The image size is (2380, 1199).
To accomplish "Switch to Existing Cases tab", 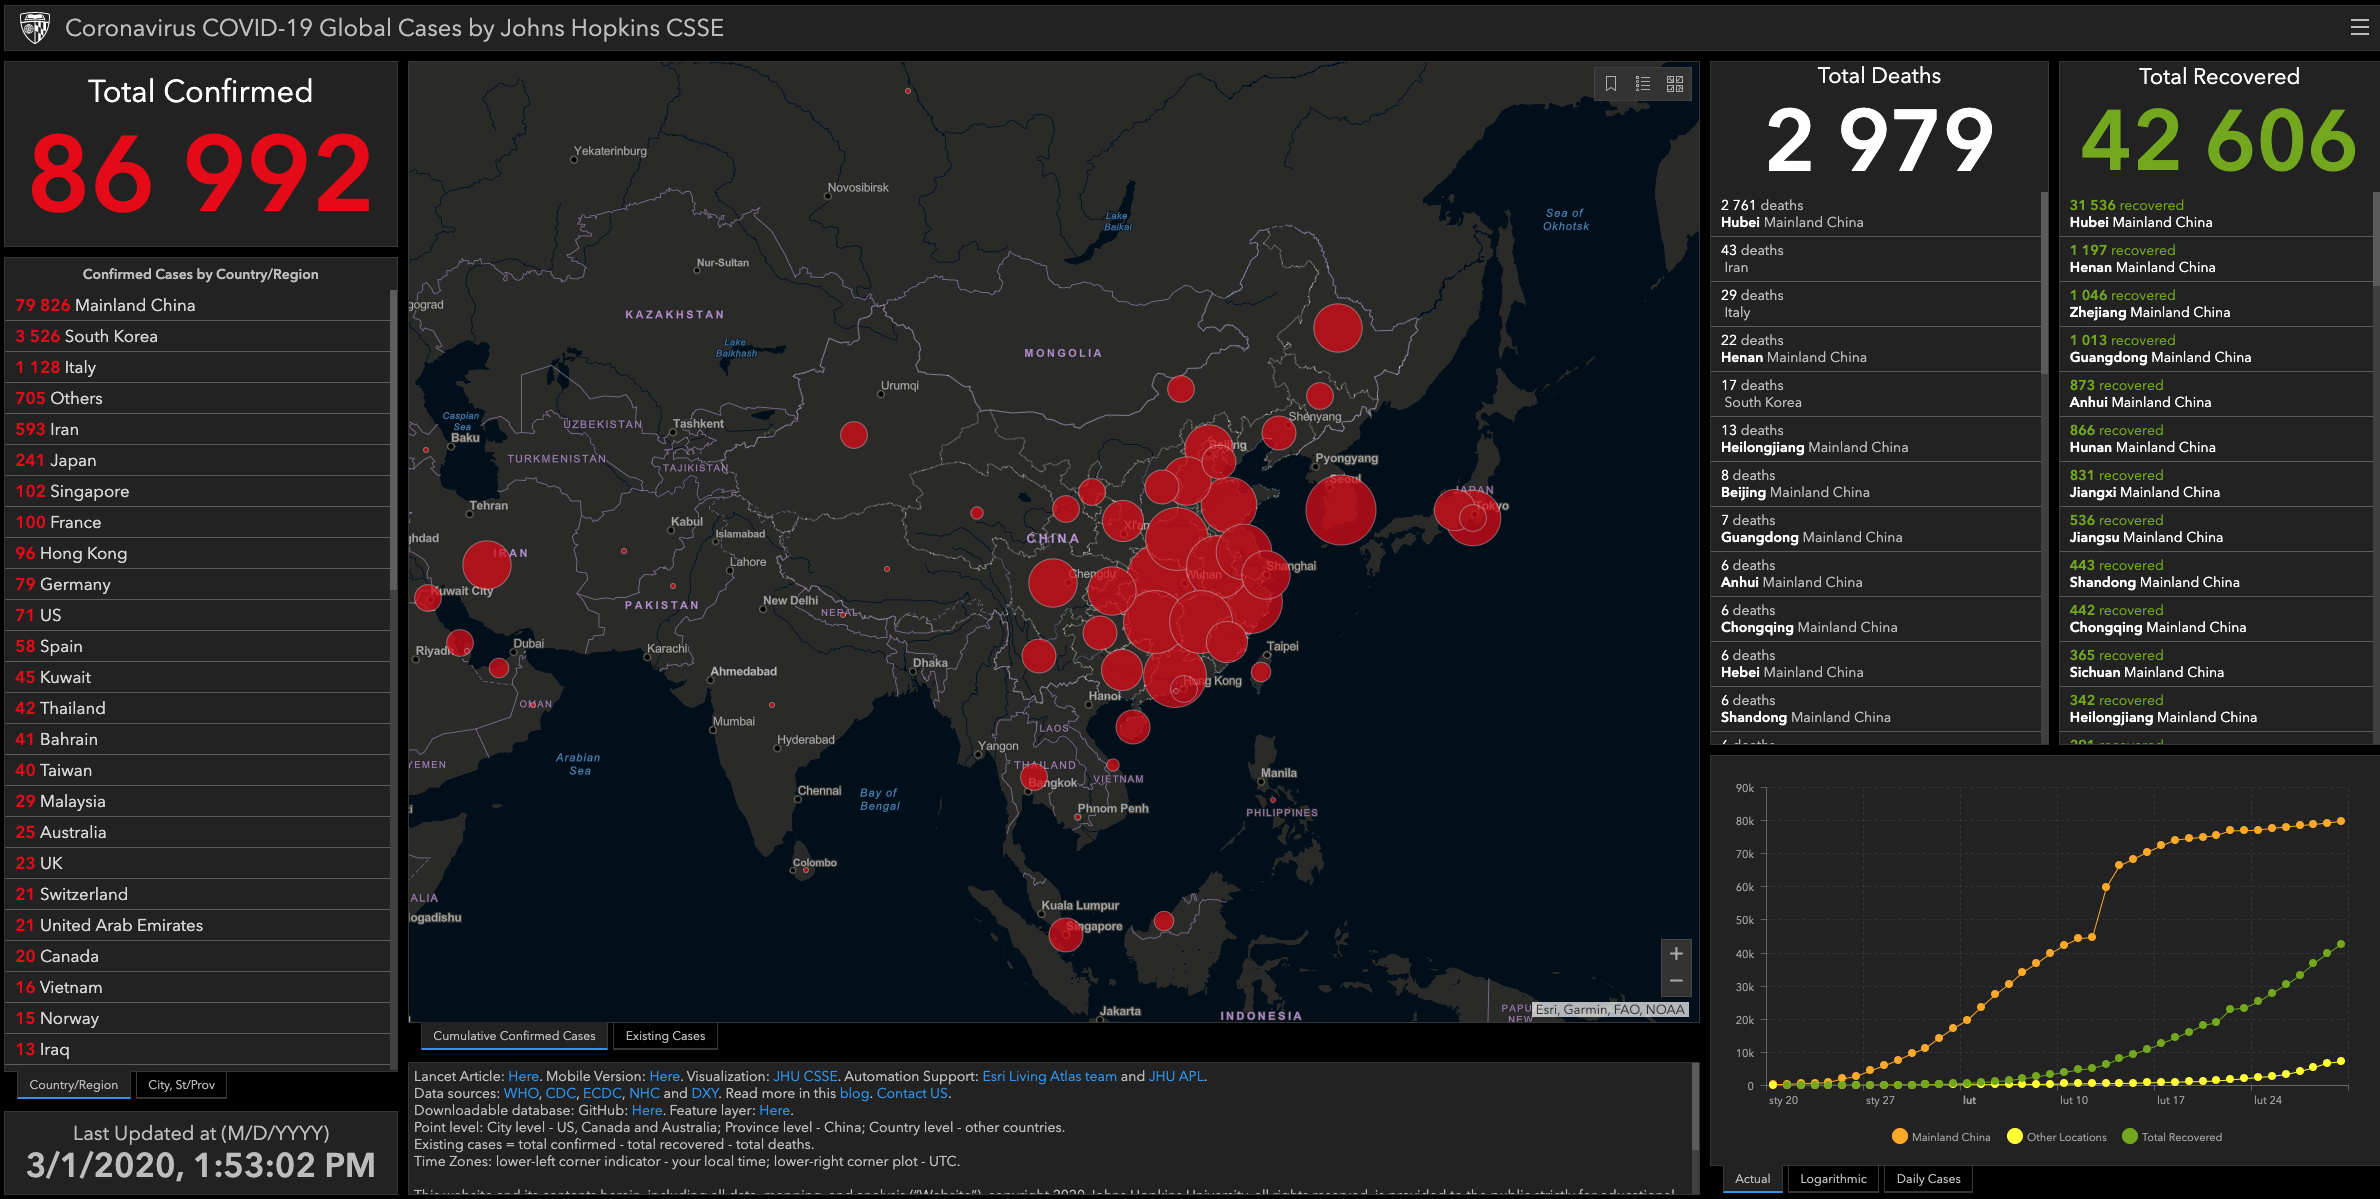I will 665,1036.
